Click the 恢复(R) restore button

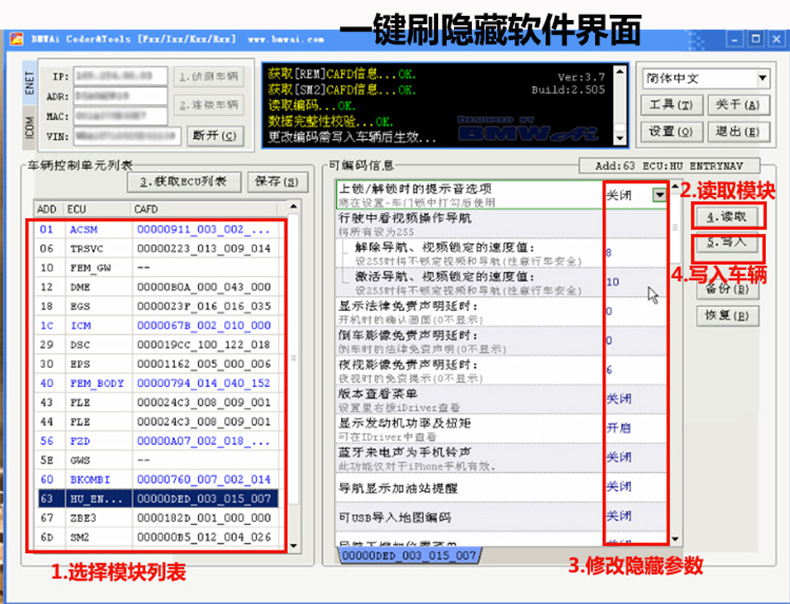tap(727, 316)
